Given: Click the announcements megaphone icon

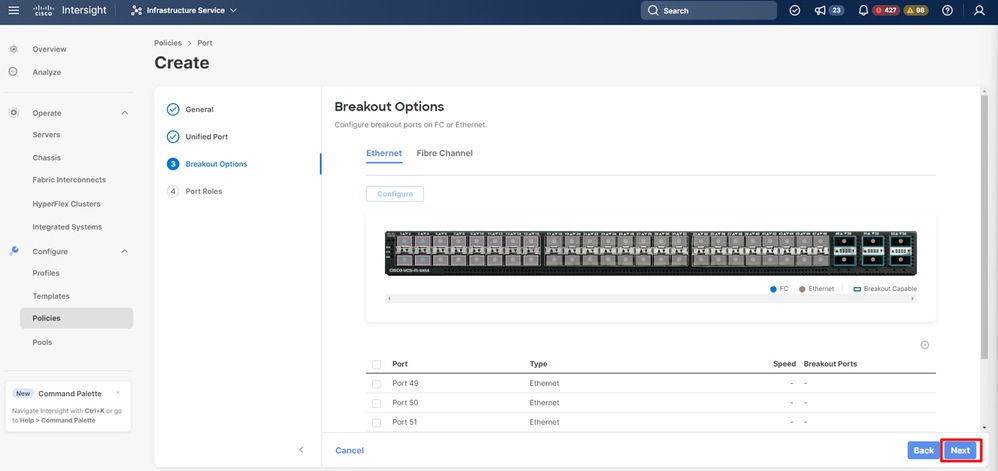Looking at the screenshot, I should [821, 11].
